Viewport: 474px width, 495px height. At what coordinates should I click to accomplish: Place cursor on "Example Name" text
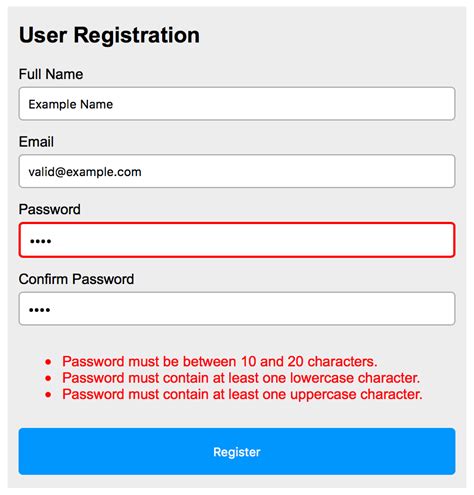(71, 104)
